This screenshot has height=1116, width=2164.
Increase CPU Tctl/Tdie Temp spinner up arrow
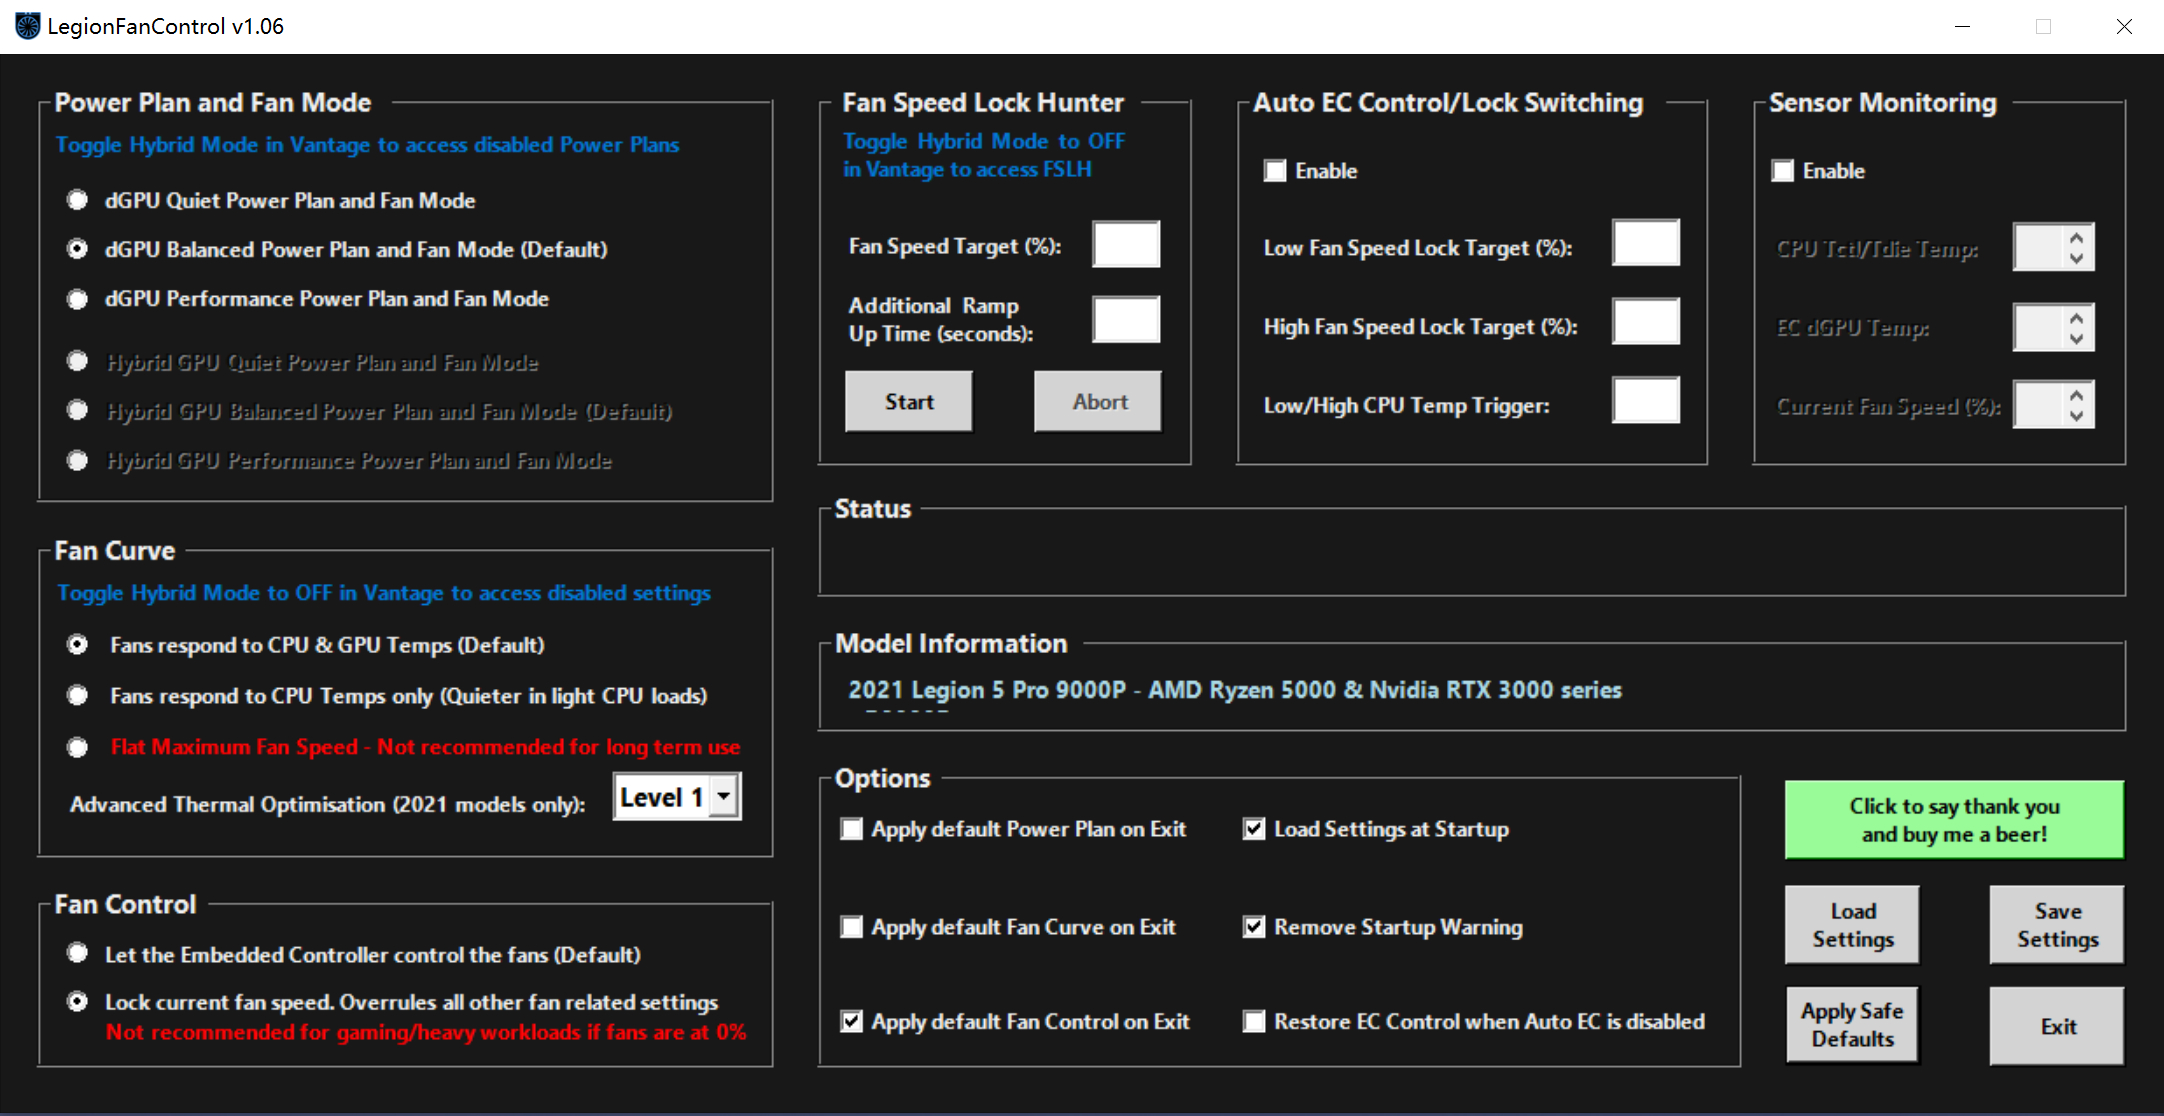(x=2077, y=238)
